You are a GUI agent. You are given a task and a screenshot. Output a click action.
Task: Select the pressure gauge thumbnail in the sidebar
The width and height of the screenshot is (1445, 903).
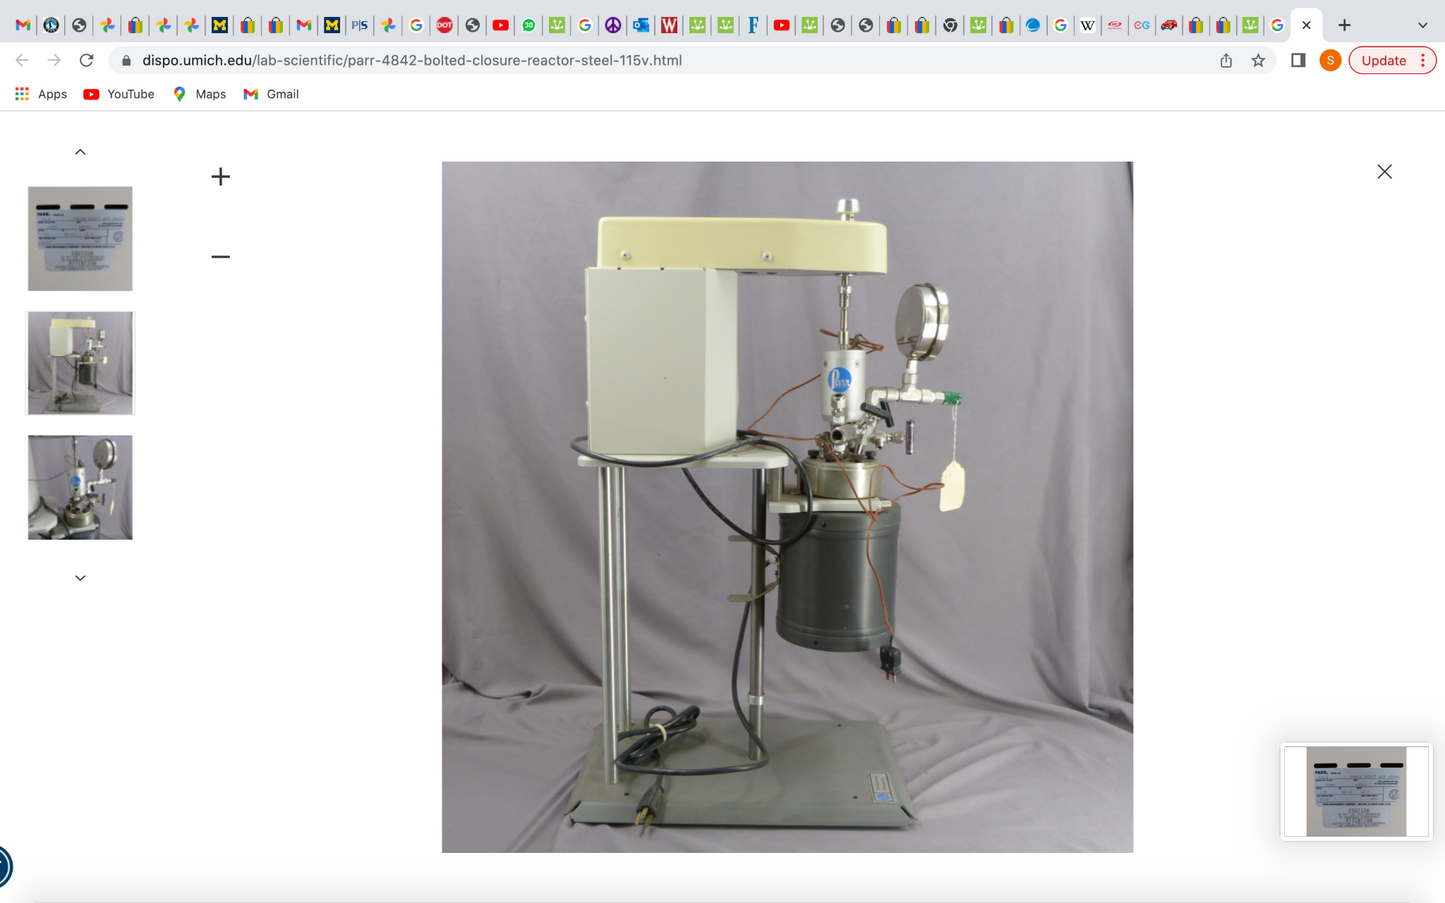point(80,487)
